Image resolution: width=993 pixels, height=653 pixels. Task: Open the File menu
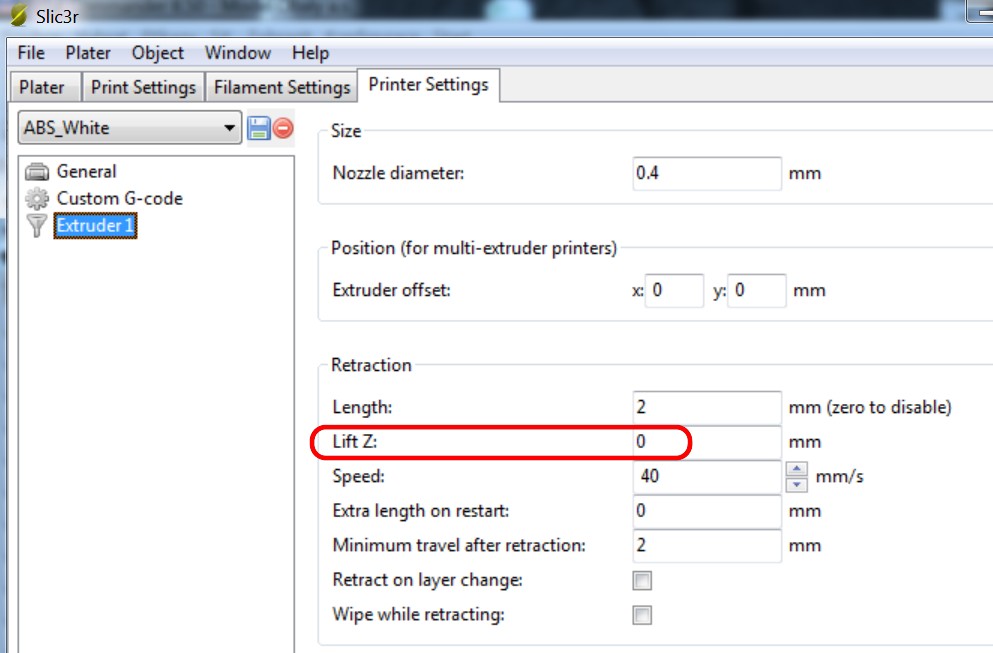tap(31, 53)
